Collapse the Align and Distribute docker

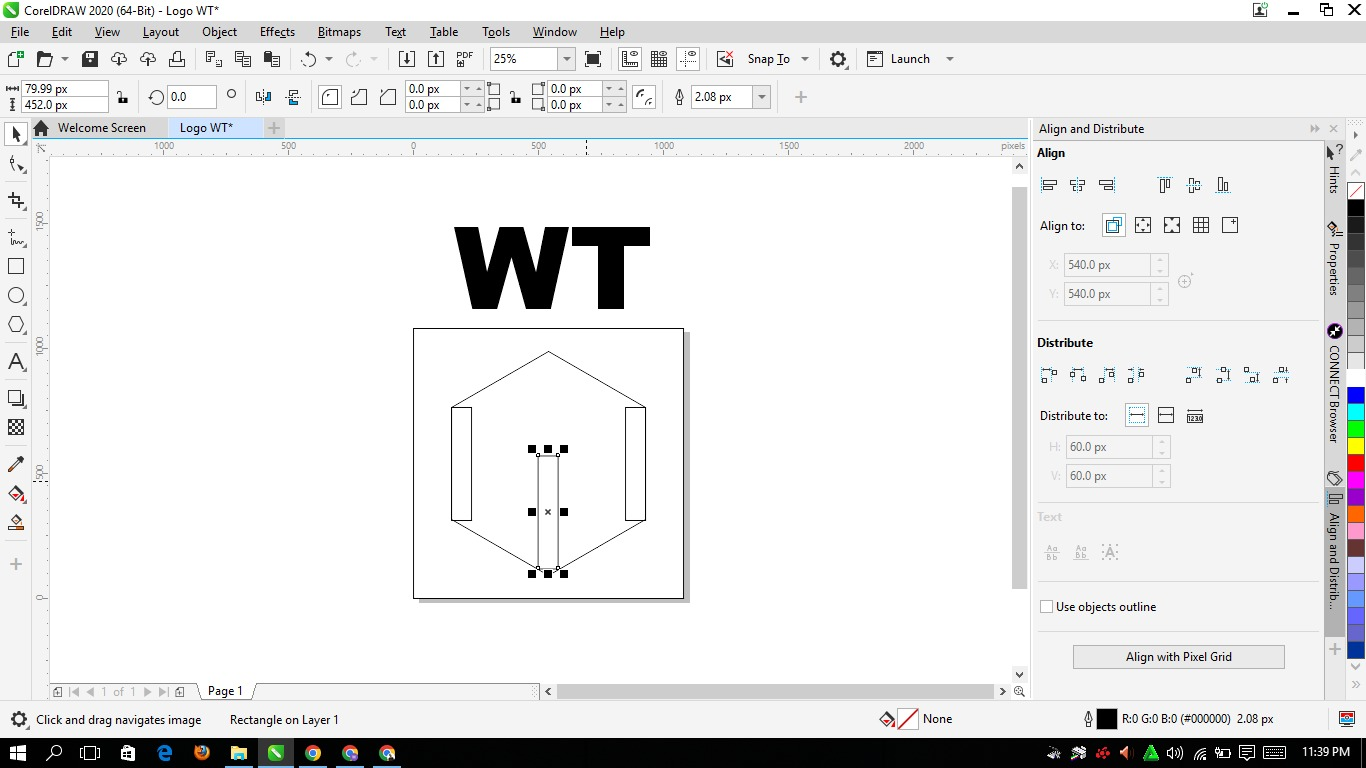[1315, 129]
